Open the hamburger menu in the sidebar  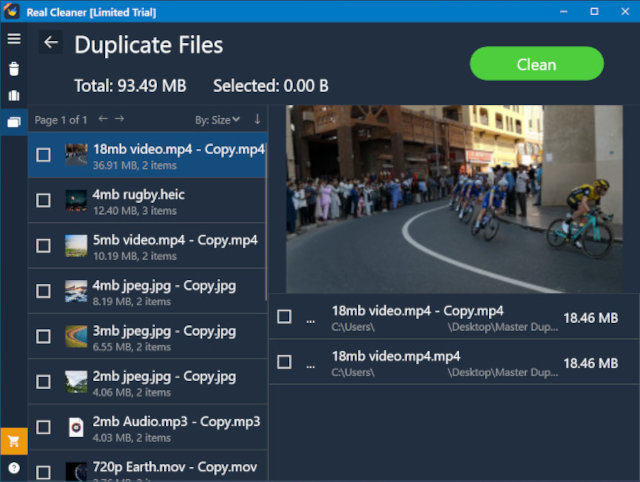pos(14,39)
